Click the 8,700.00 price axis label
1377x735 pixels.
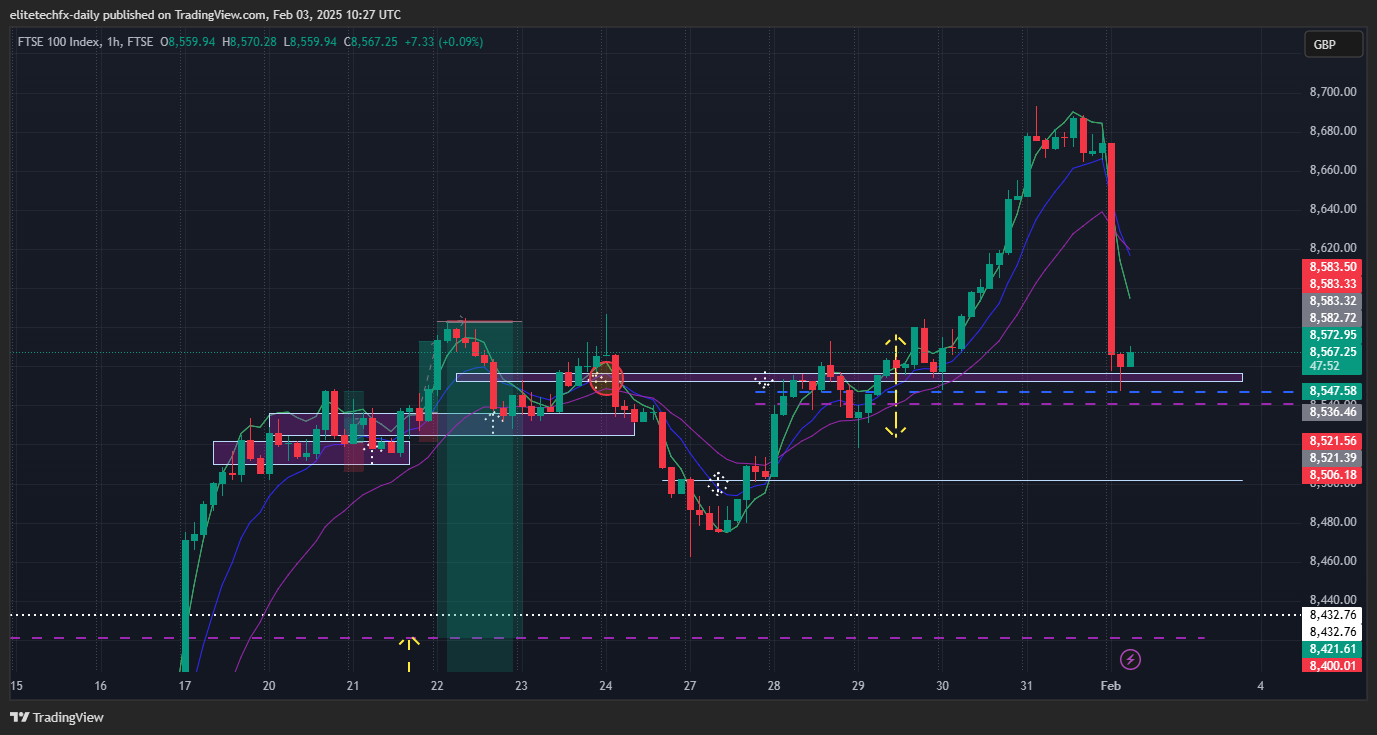click(1332, 92)
